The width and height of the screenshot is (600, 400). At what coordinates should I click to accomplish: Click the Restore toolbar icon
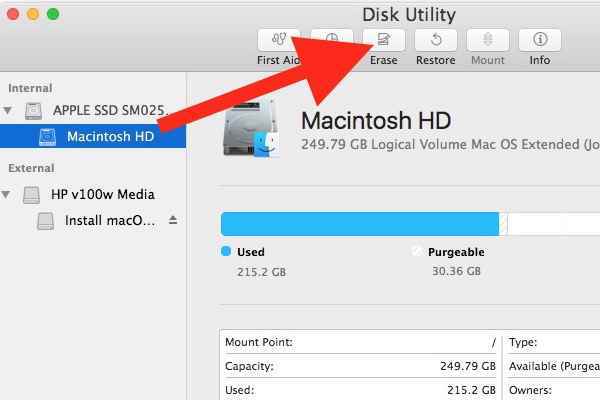[x=436, y=40]
